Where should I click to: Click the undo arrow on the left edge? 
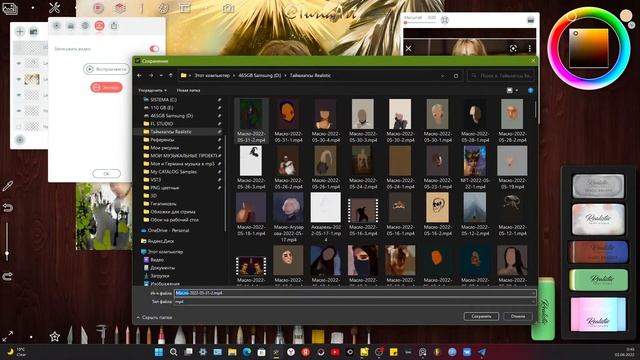(x=7, y=208)
